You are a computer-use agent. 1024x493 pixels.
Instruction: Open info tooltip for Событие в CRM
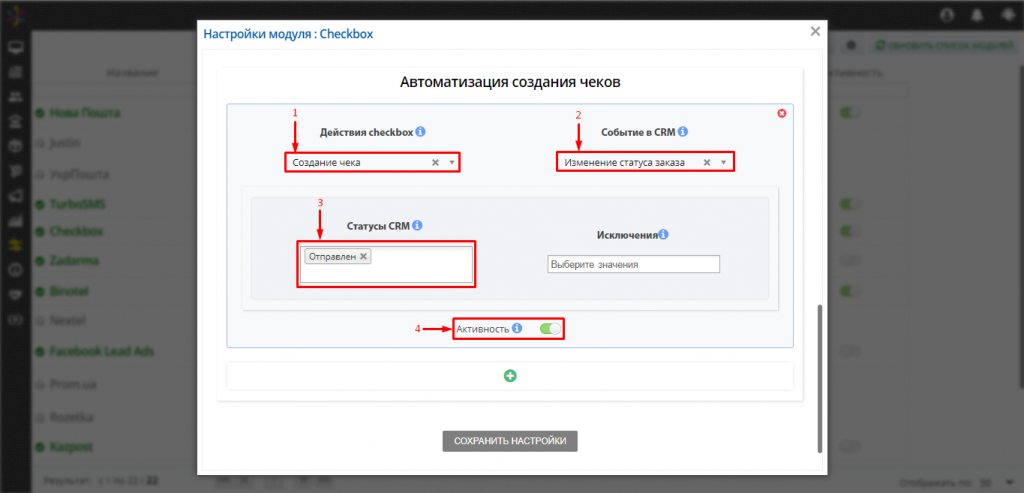[x=683, y=132]
